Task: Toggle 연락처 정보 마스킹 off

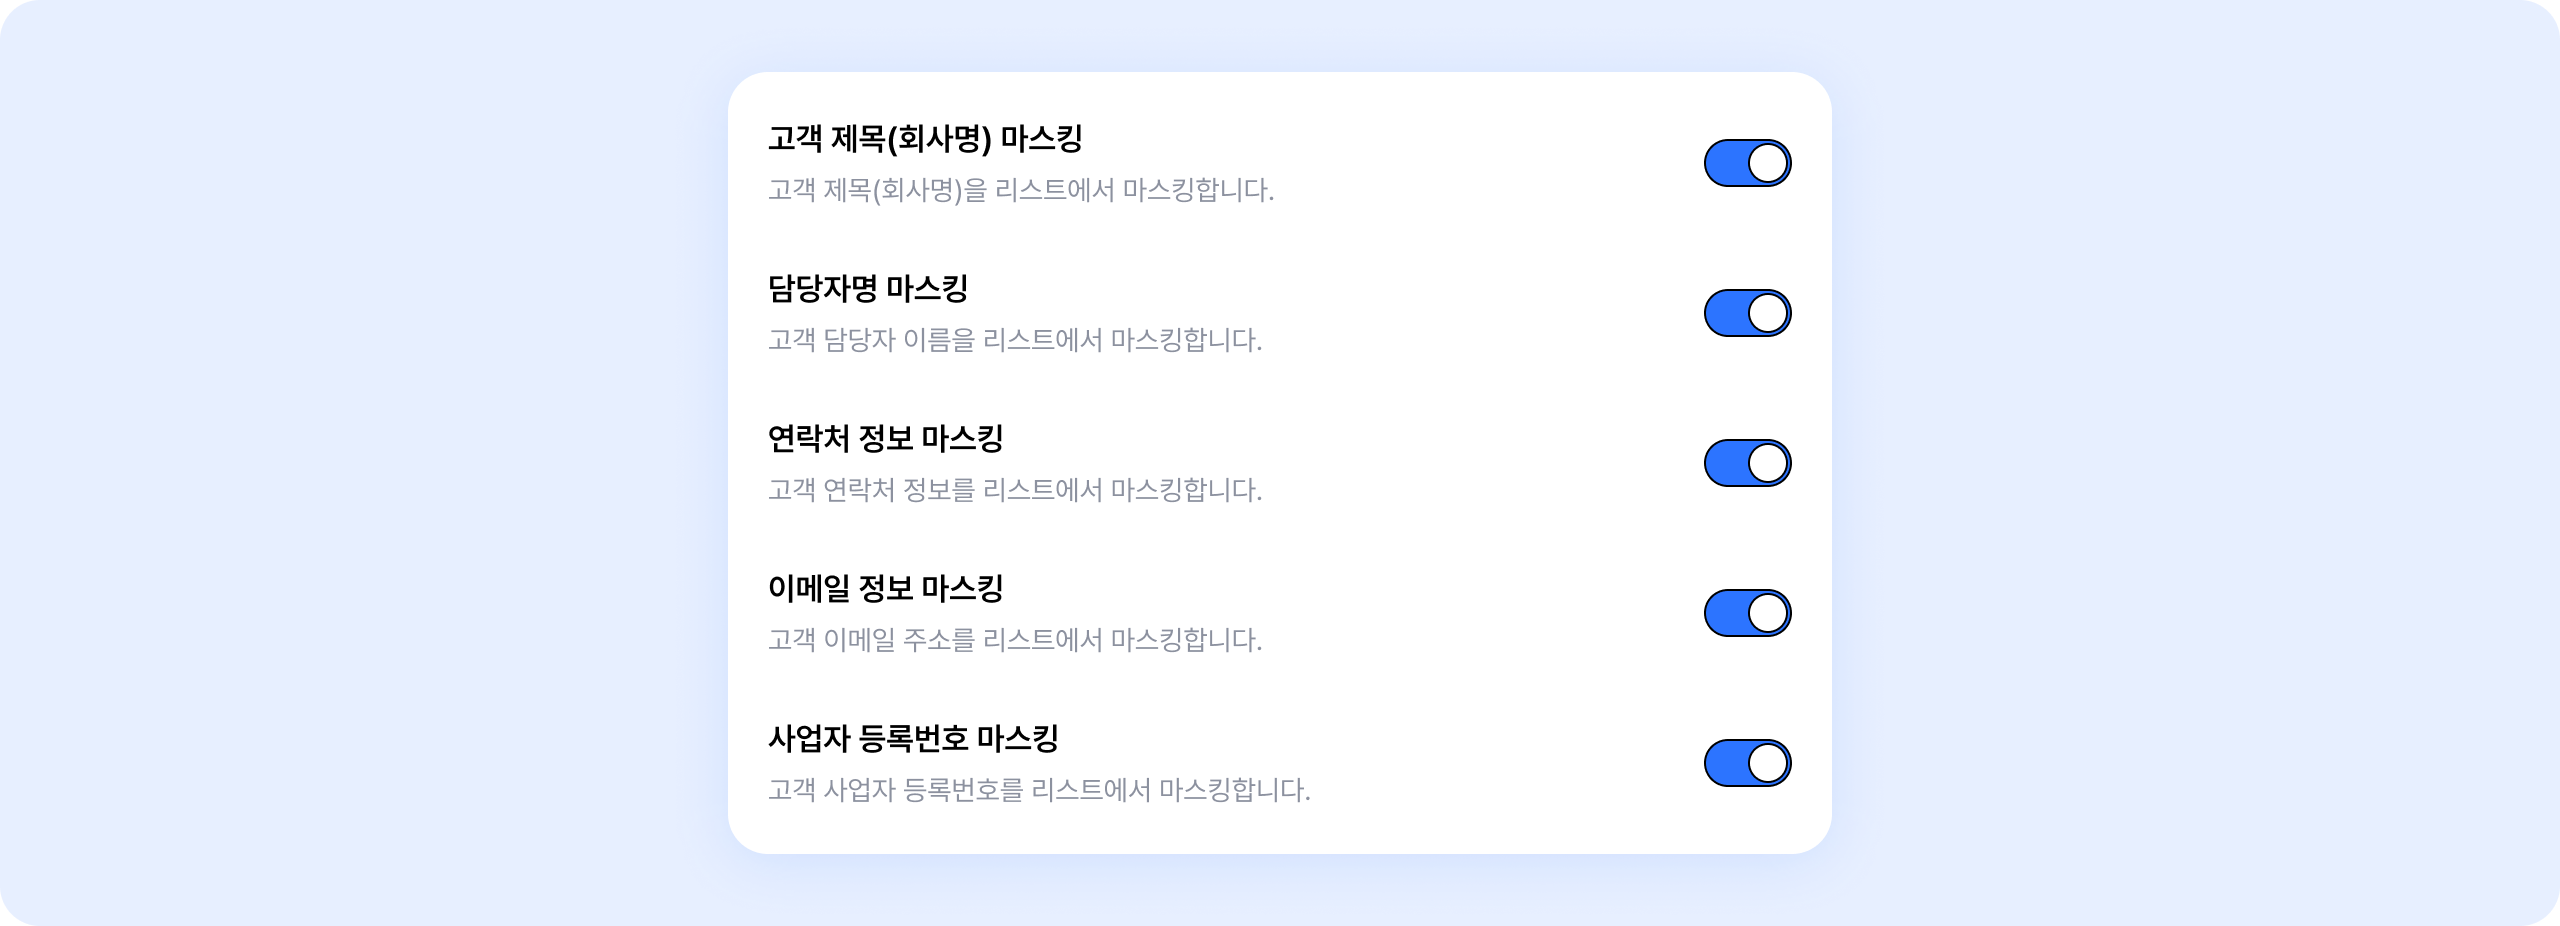Action: pos(1746,463)
